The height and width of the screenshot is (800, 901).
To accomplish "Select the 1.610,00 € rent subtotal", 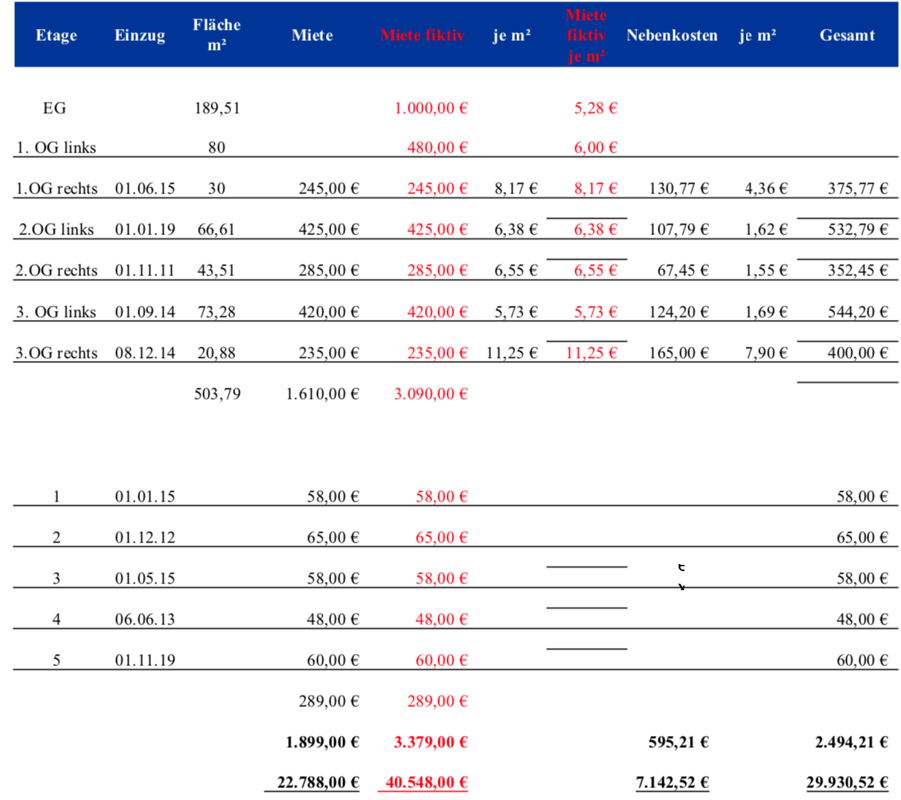I will click(x=322, y=393).
